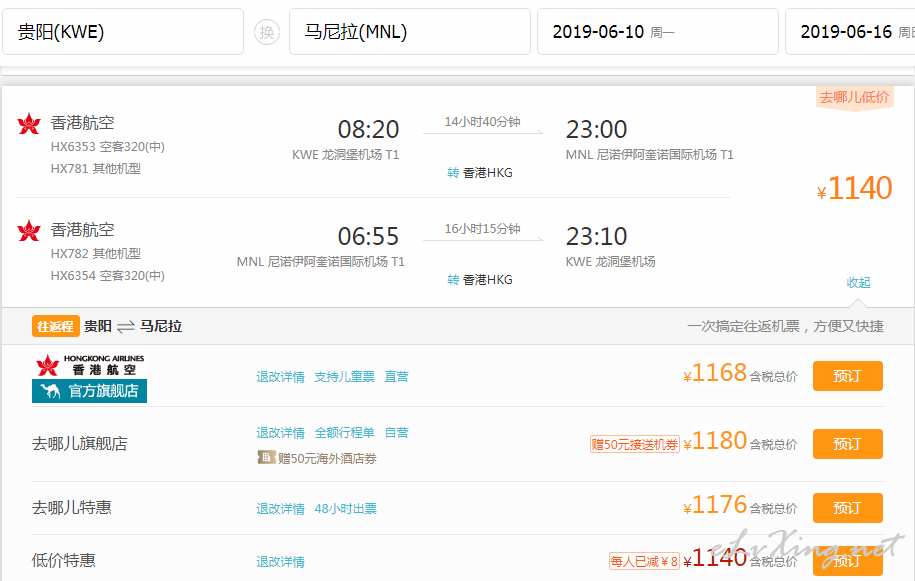This screenshot has width=915, height=581.
Task: Click return arrival time 23:10
Action: 596,236
